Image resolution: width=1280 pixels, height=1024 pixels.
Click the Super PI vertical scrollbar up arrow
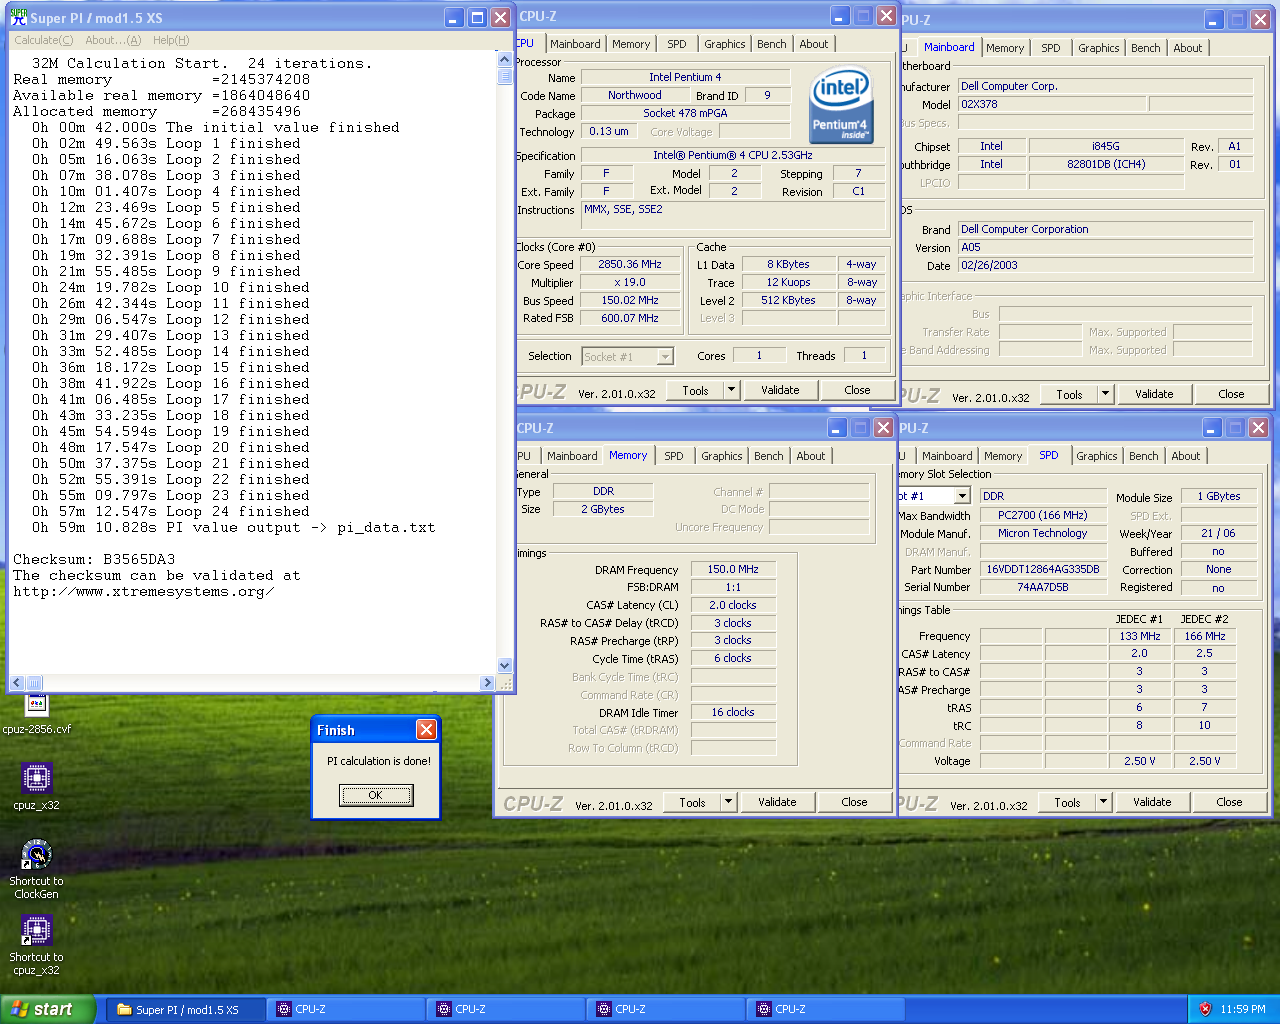505,59
